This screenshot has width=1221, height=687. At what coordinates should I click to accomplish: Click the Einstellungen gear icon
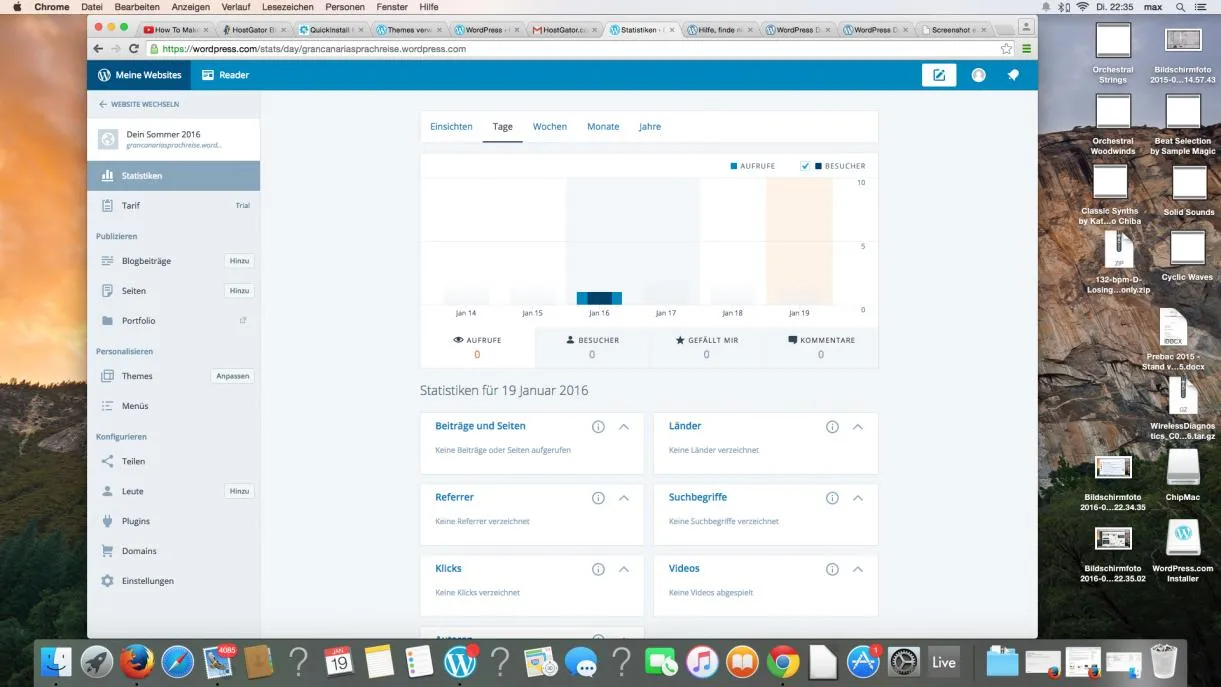coord(107,581)
